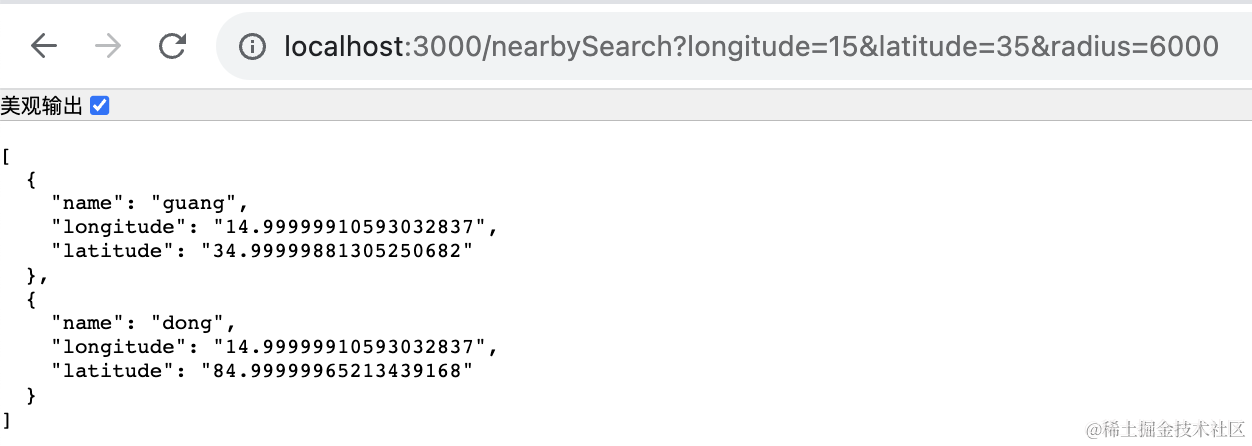
Task: Open the site information icon
Action: tap(253, 46)
